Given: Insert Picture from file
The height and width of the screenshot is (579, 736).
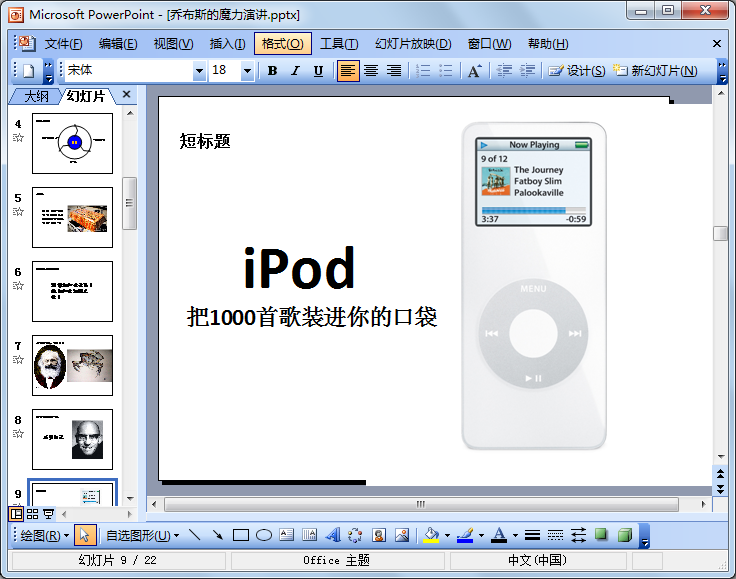Looking at the screenshot, I should tap(402, 535).
